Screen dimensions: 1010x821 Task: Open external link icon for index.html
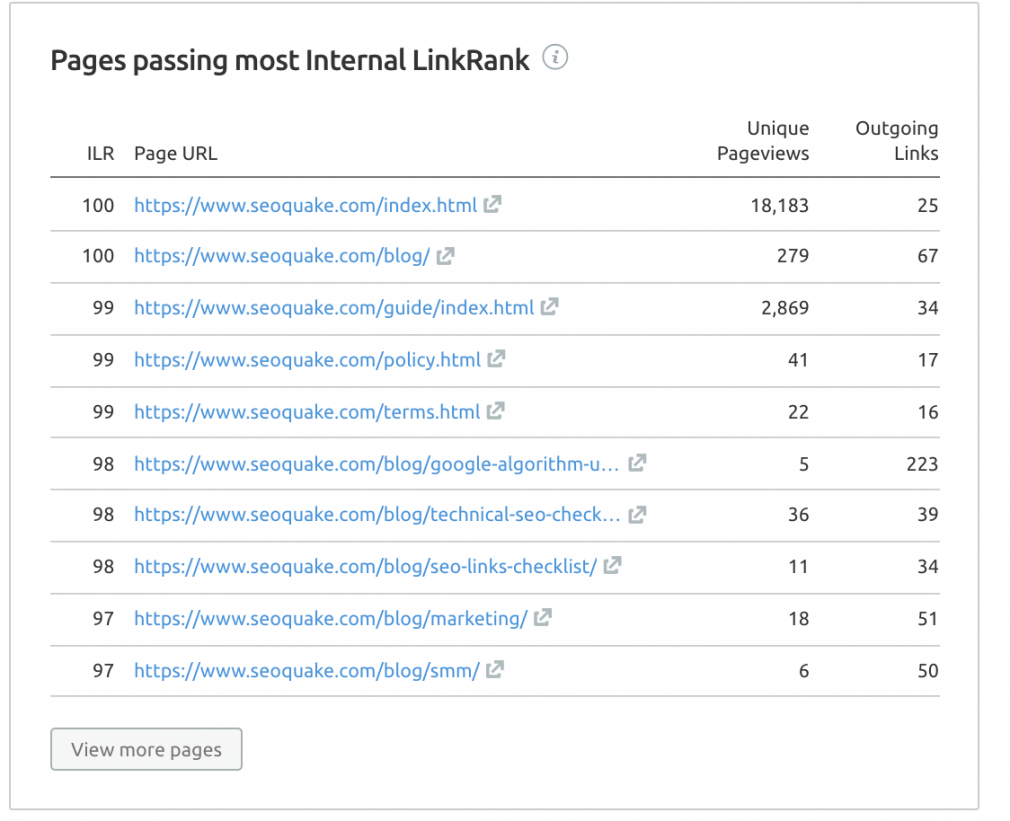[493, 204]
